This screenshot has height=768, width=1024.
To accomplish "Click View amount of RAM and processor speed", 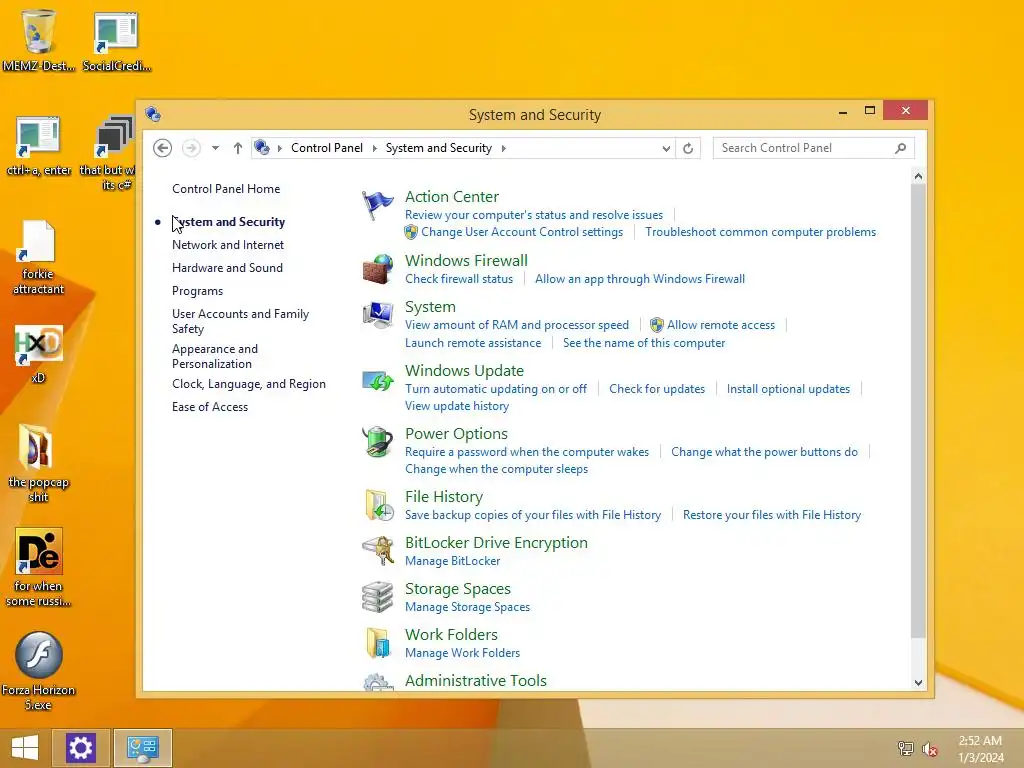I will 517,325.
